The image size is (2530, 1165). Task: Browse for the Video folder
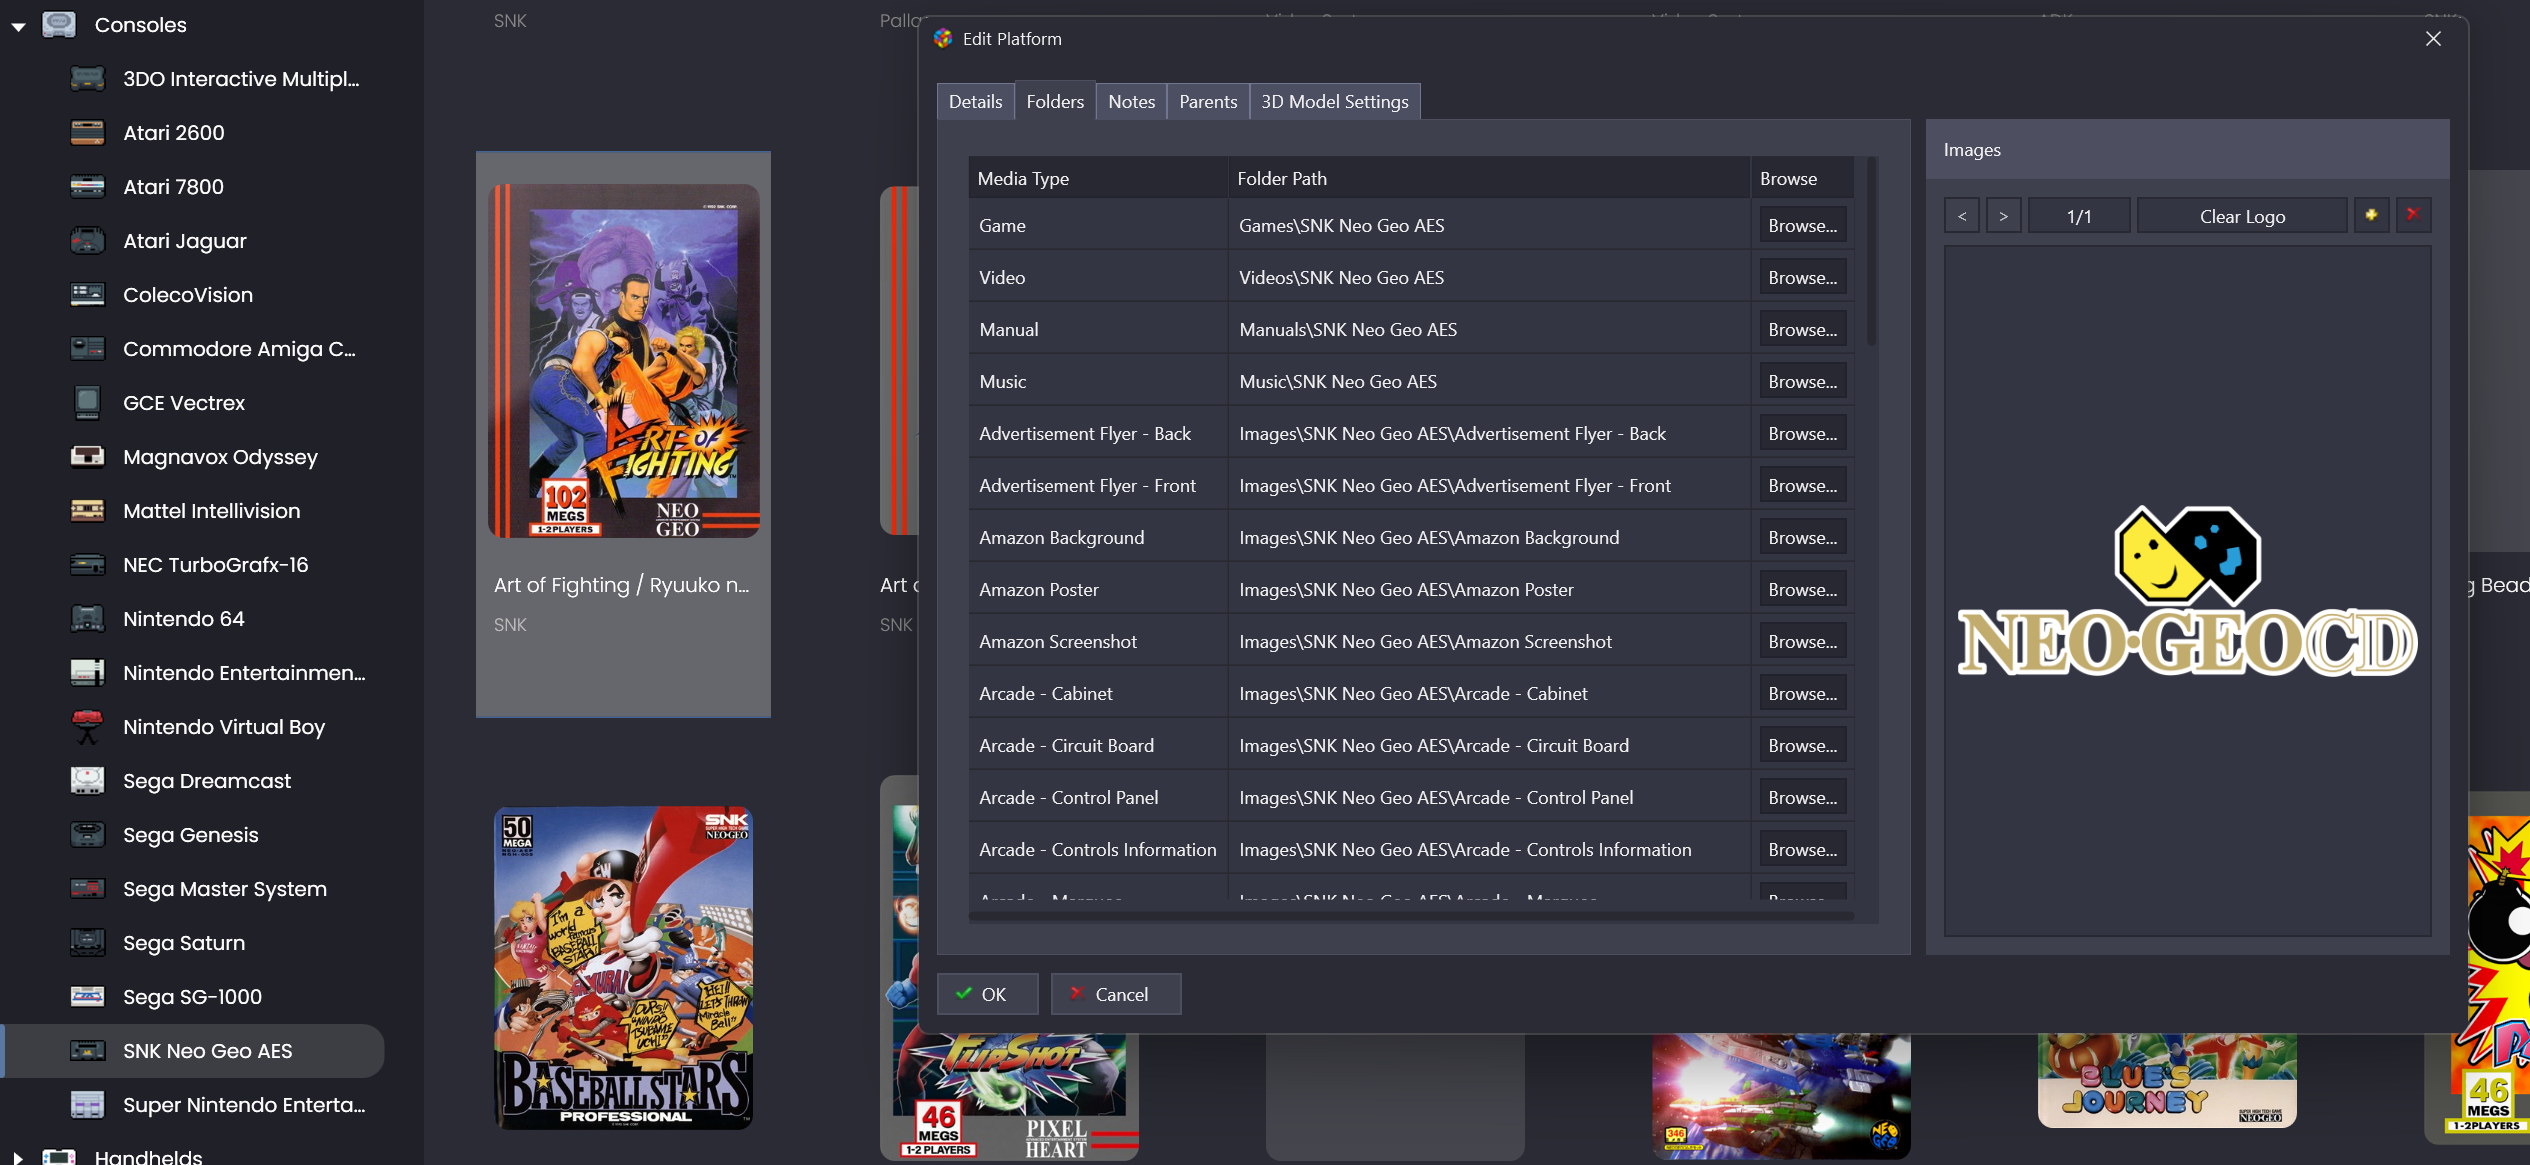tap(1802, 277)
